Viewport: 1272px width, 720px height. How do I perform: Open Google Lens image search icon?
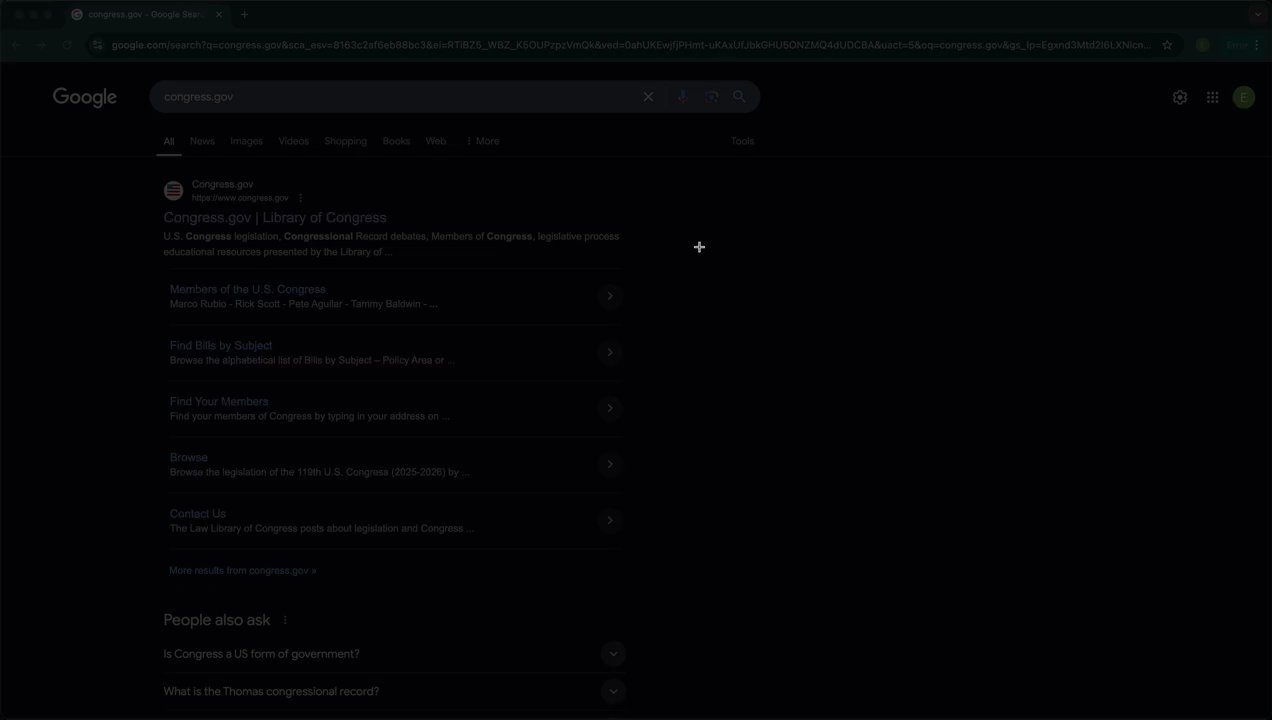711,97
